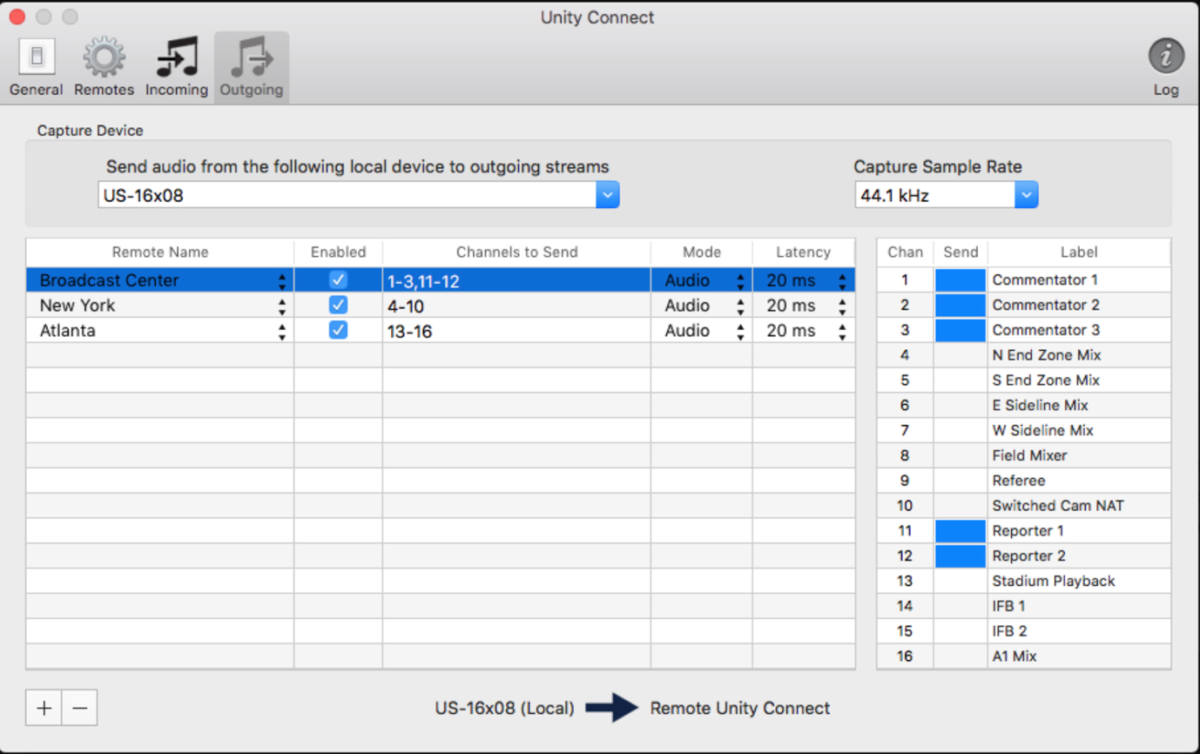Click the Label column header

click(1079, 252)
